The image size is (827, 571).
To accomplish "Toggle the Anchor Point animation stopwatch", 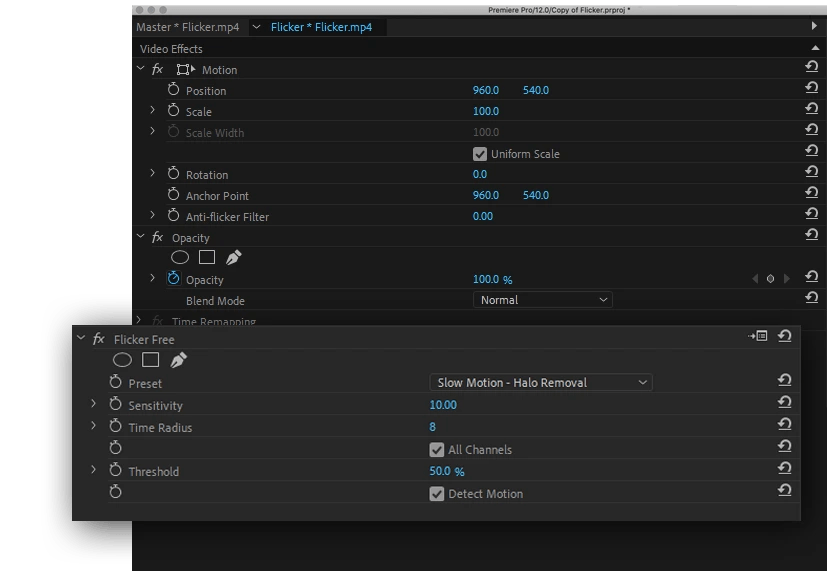I will point(174,195).
